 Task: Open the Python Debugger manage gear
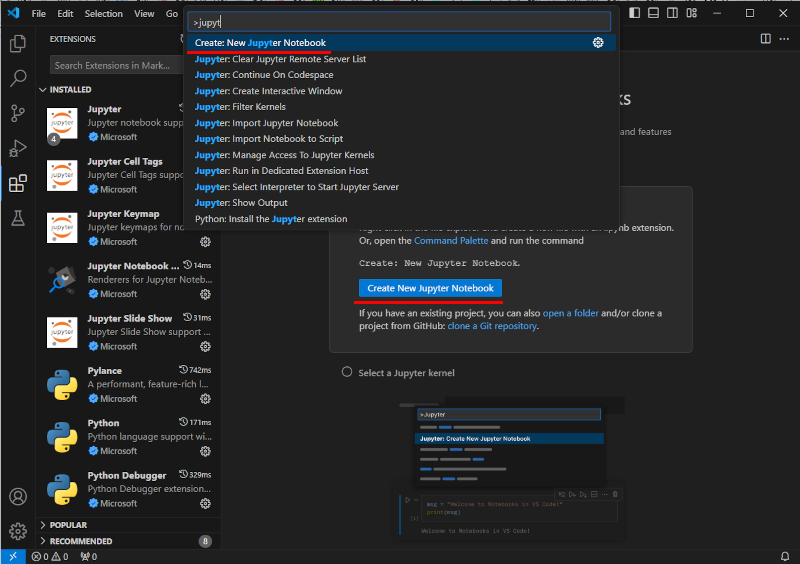click(x=205, y=504)
